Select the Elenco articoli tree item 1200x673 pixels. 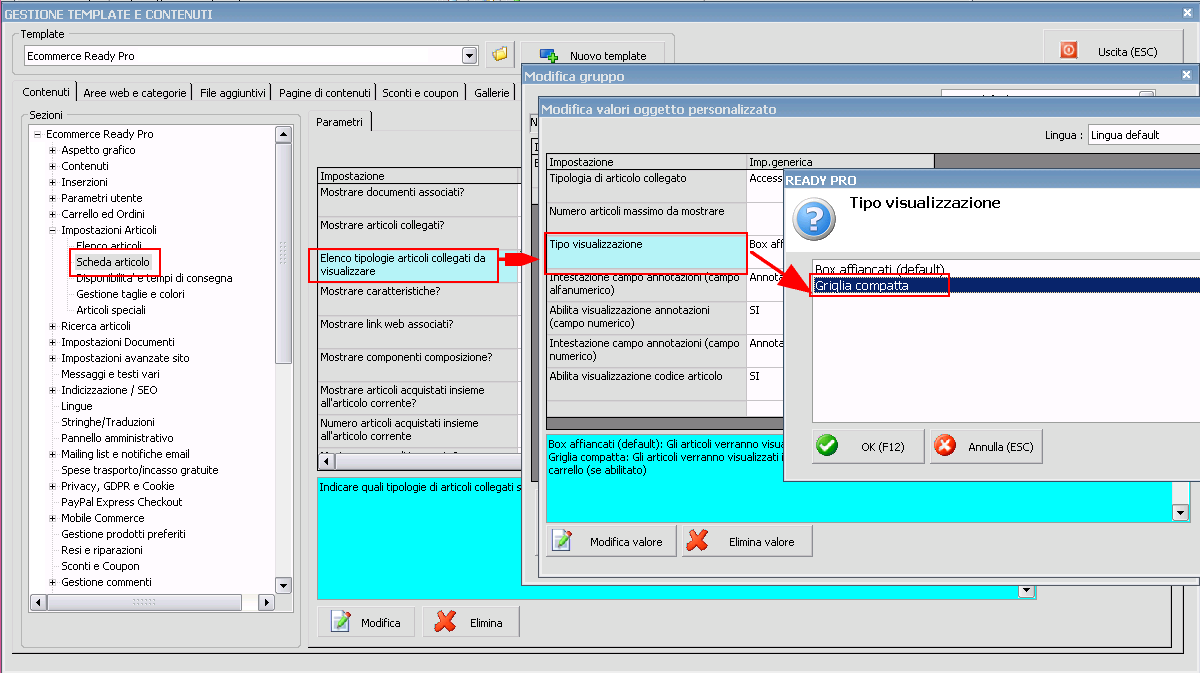coord(109,246)
